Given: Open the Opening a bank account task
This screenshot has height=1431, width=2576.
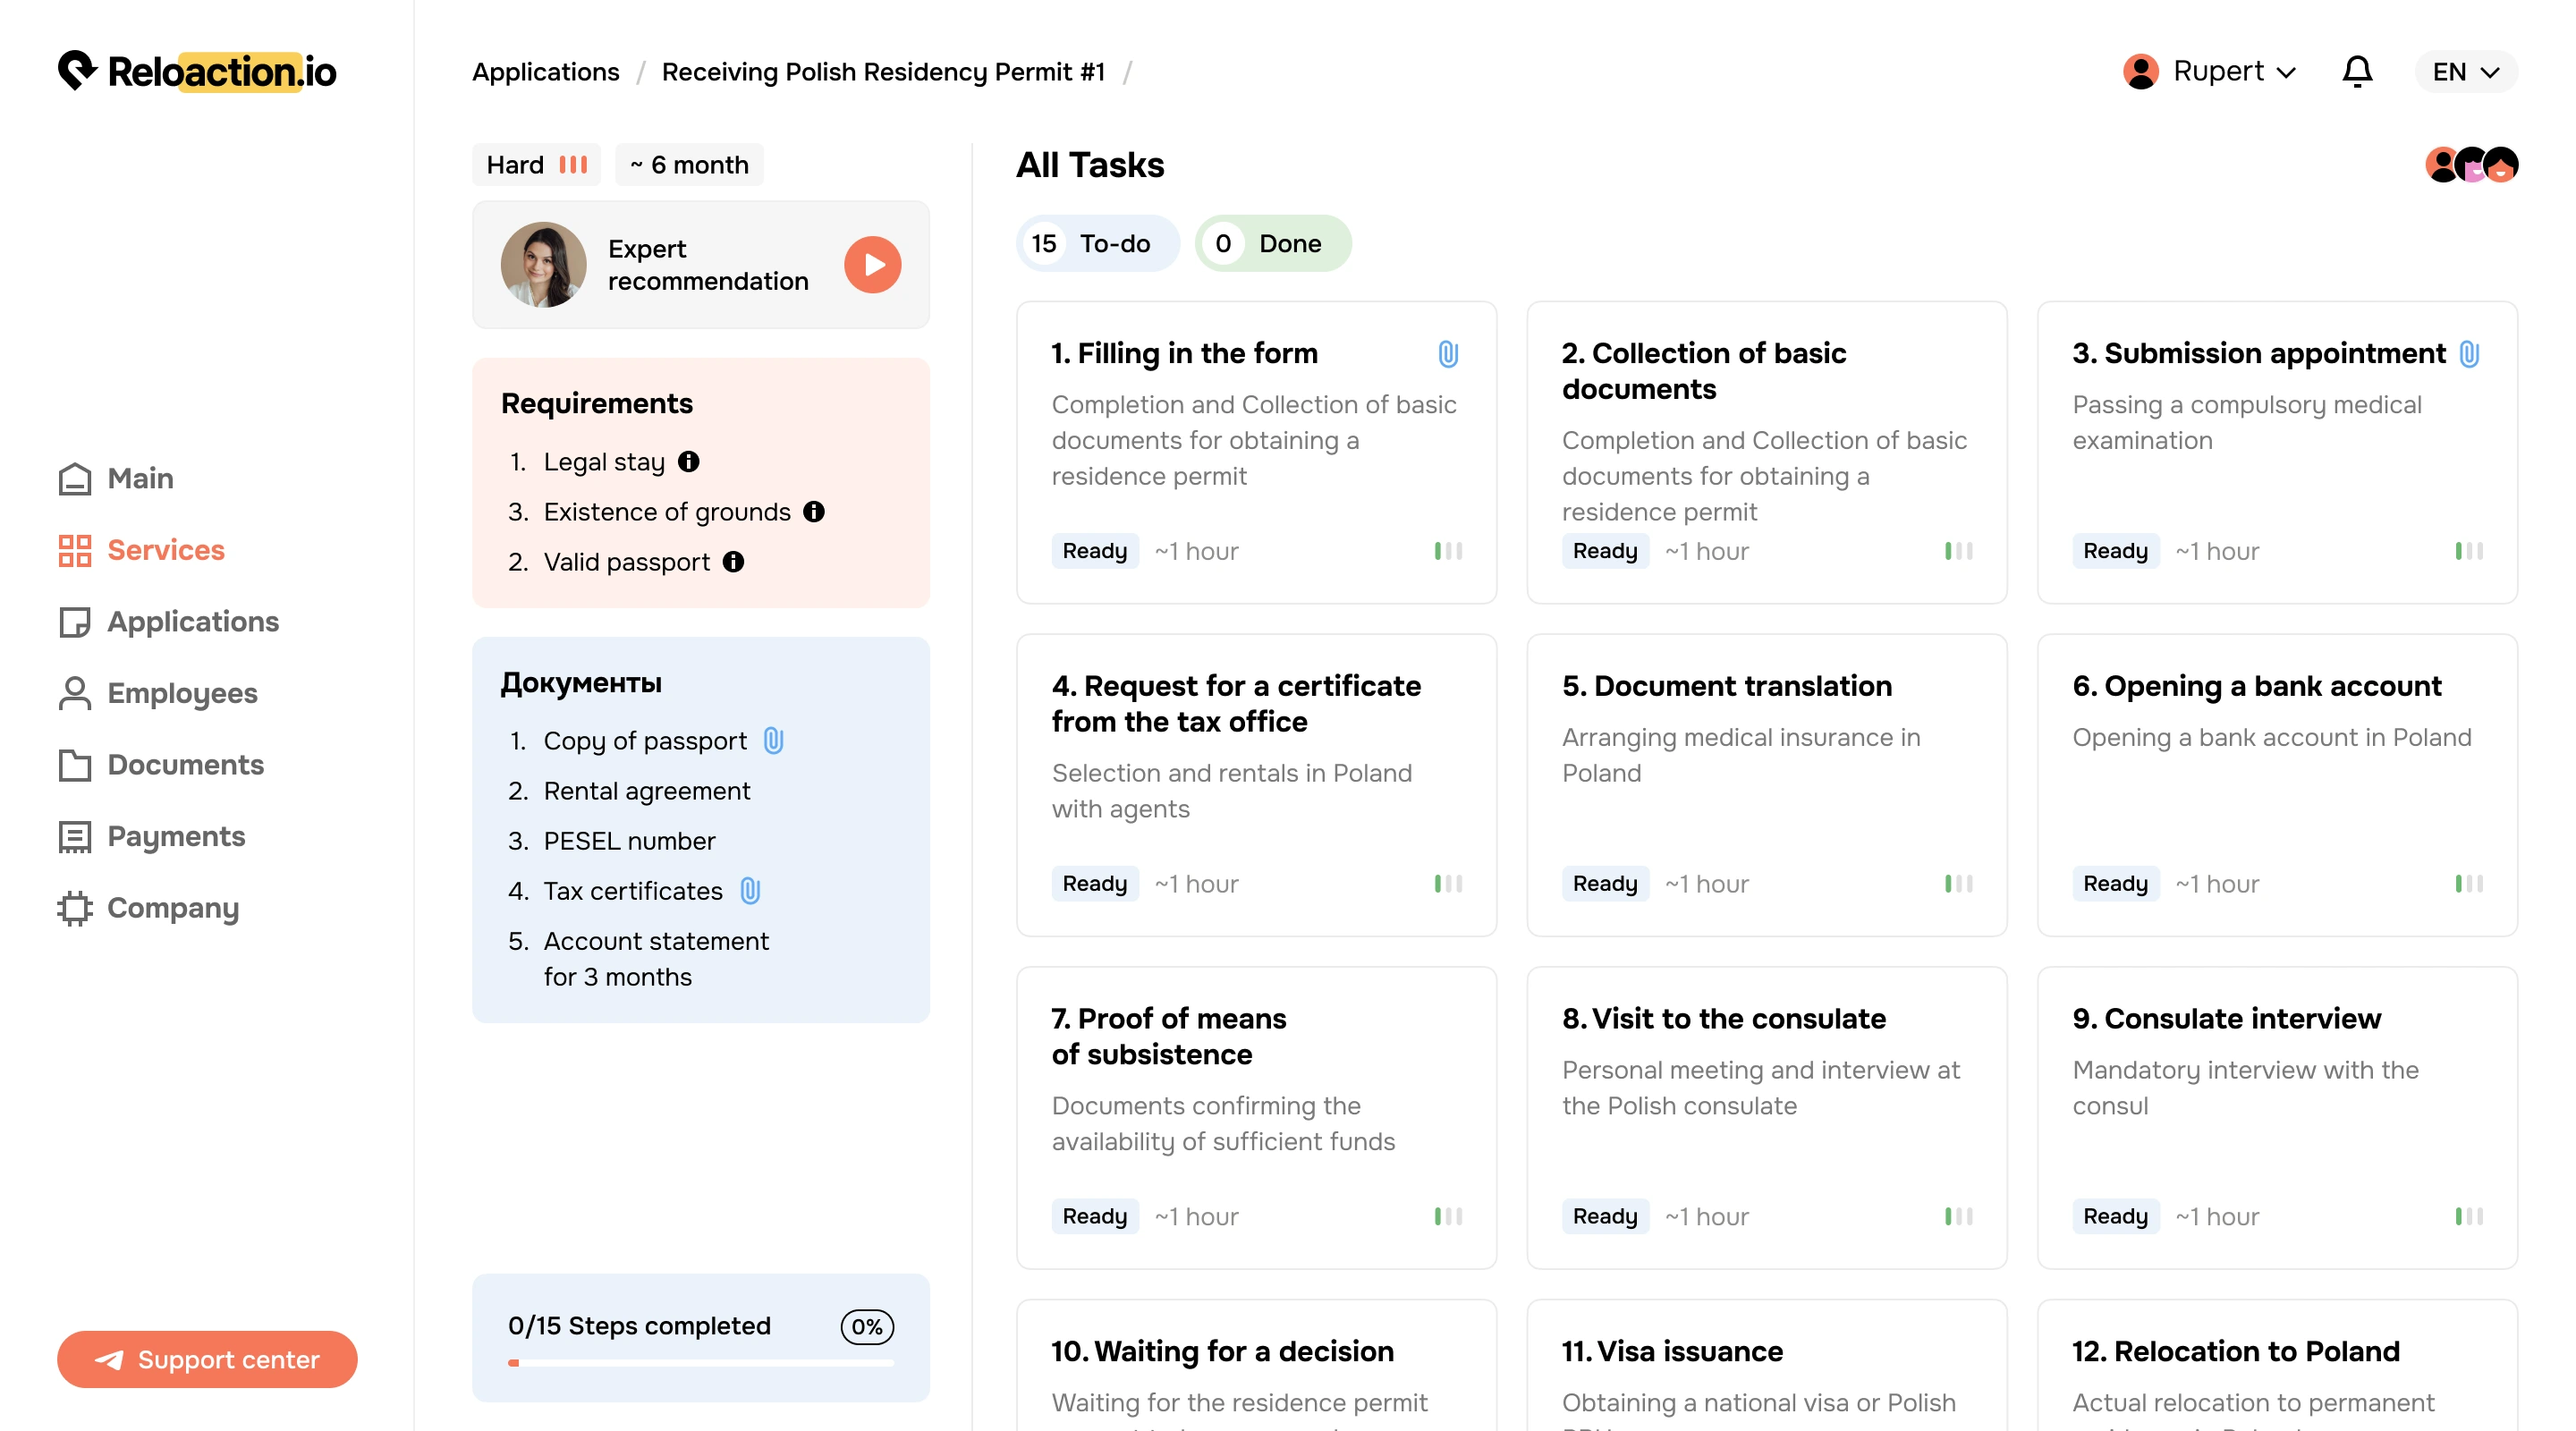Looking at the screenshot, I should 2277,785.
